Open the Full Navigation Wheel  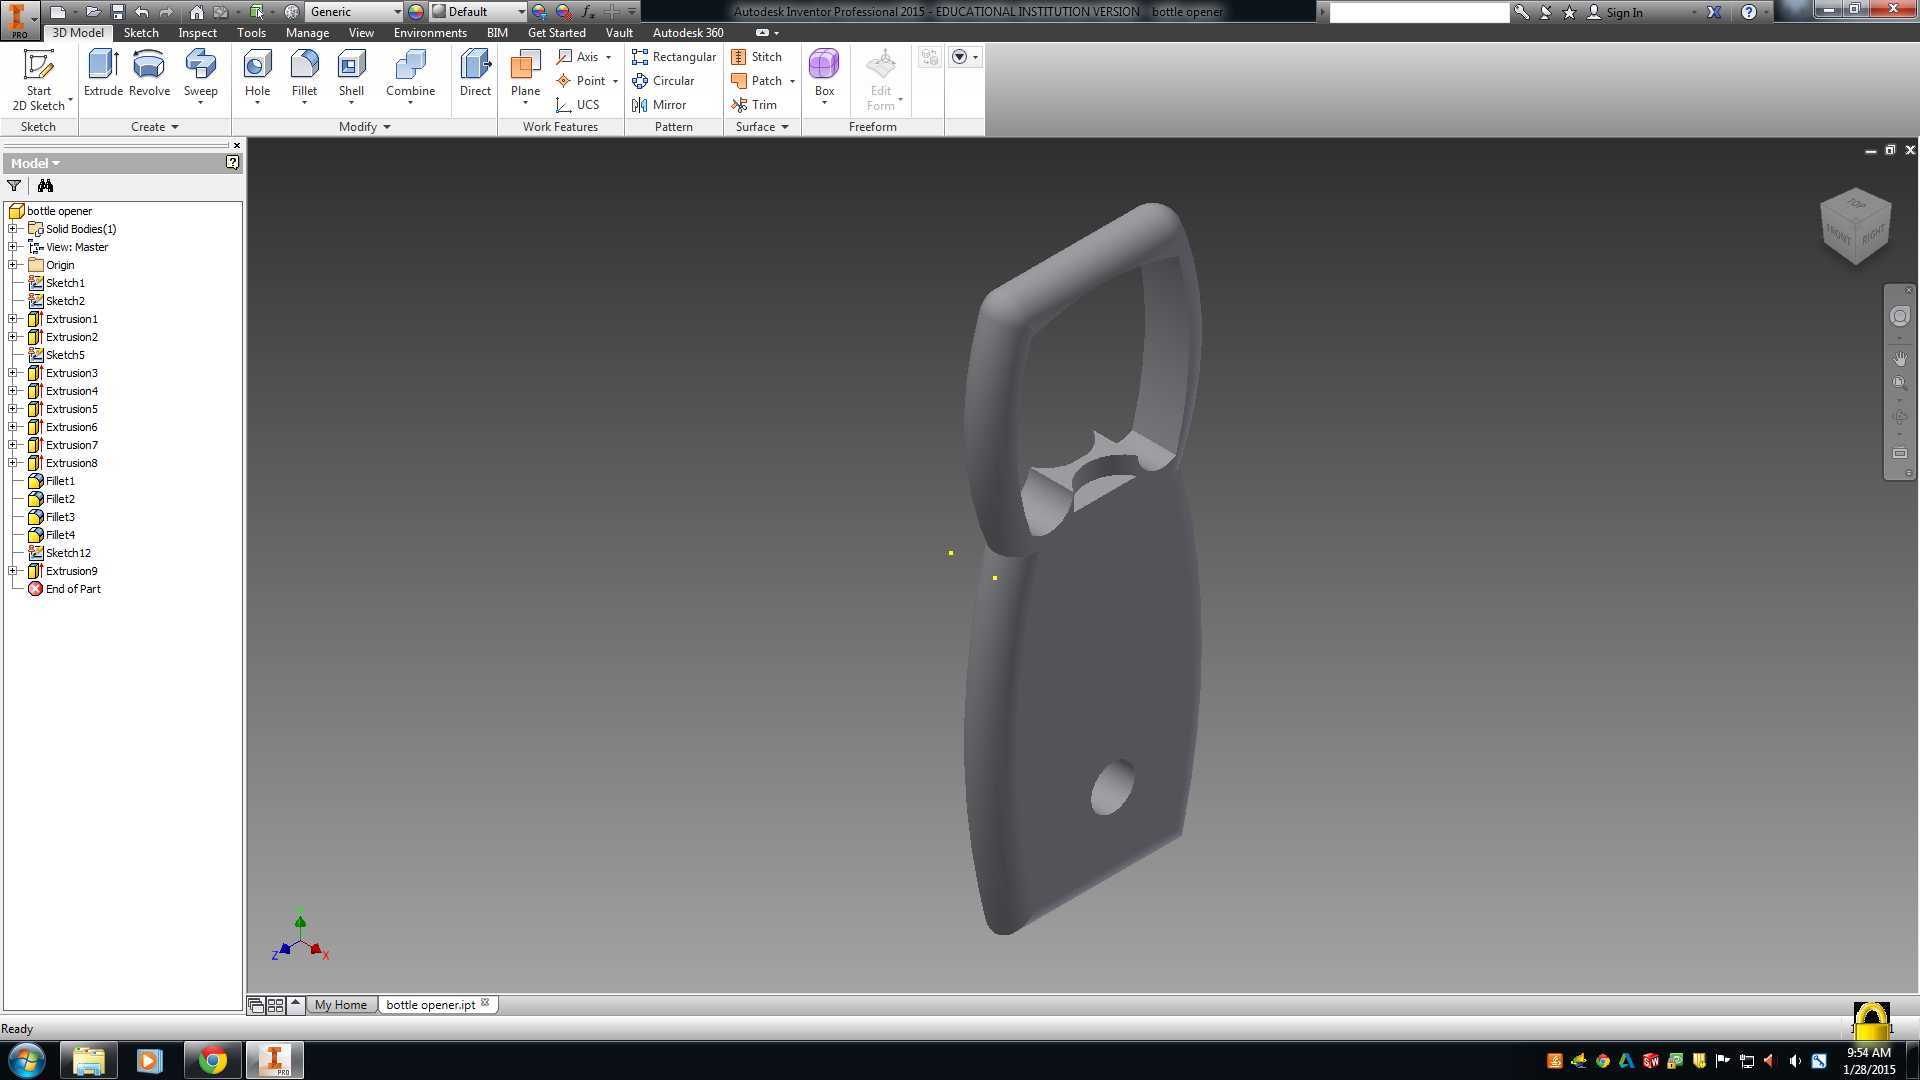pyautogui.click(x=1899, y=316)
